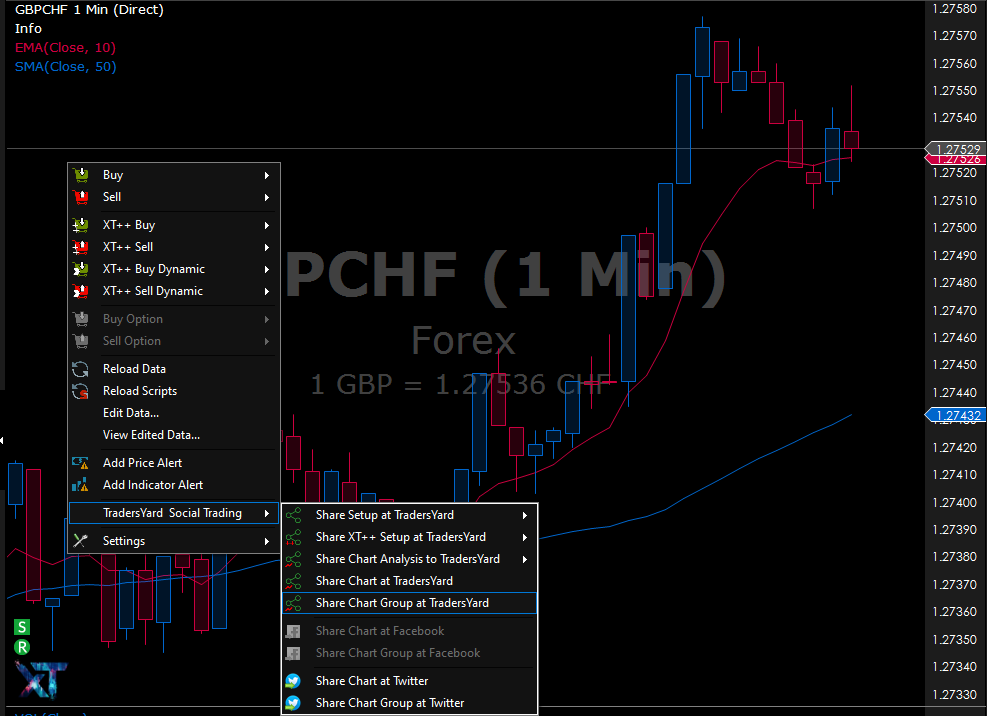
Task: Click SMA(Close, 50) indicator label
Action: (65, 67)
